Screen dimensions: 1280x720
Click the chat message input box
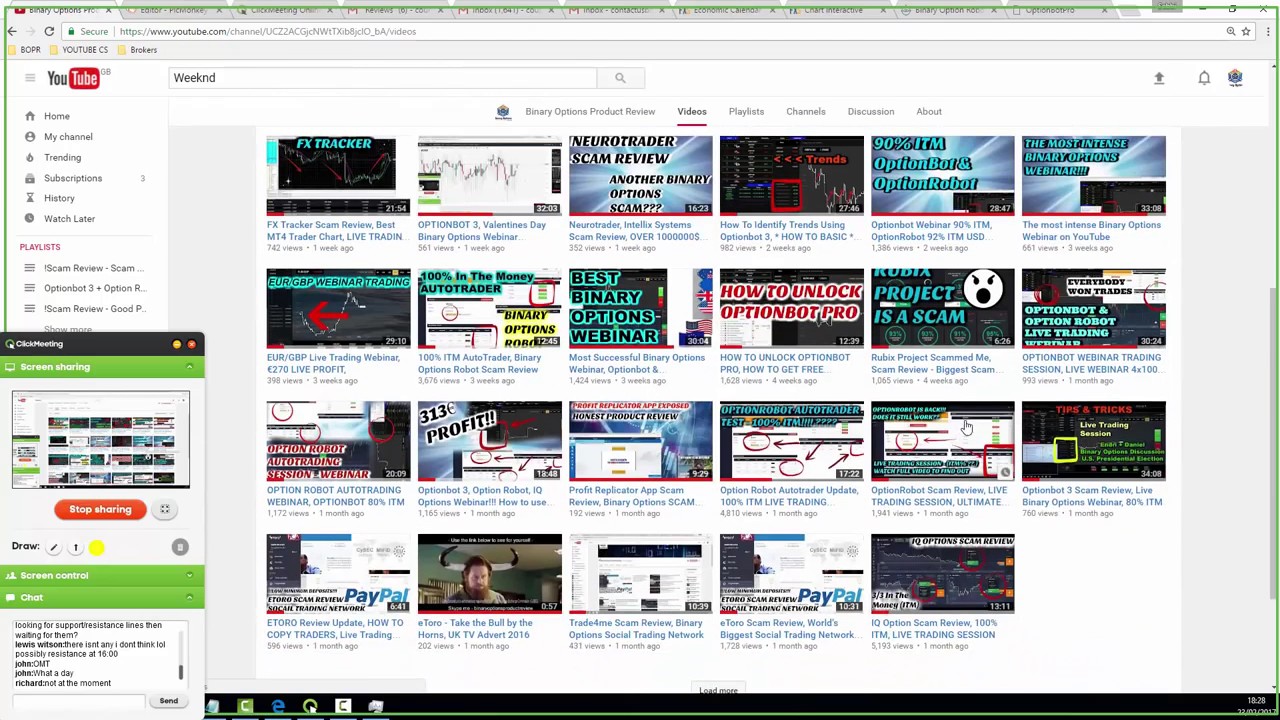[80, 701]
